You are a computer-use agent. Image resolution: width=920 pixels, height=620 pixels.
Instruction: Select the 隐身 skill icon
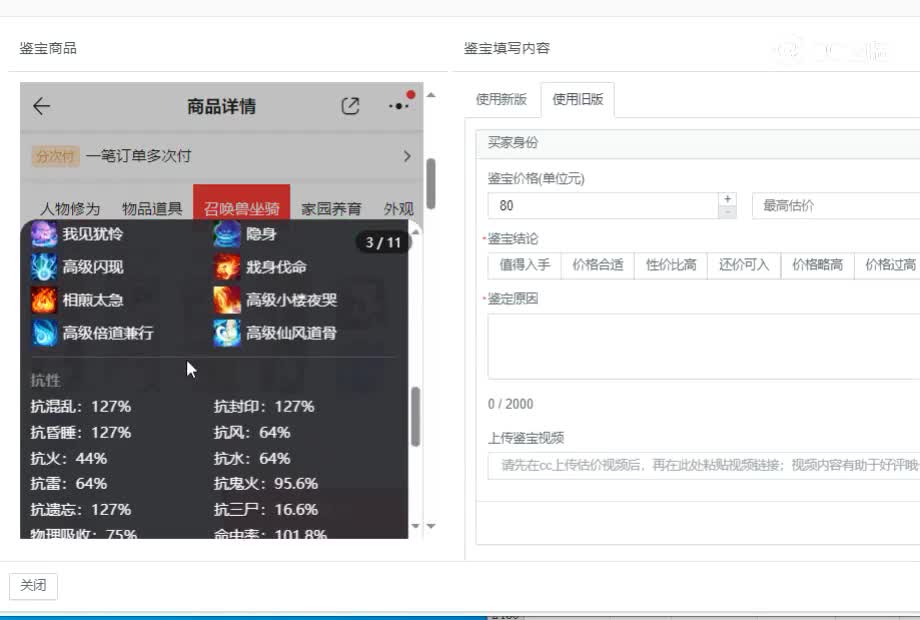[227, 234]
